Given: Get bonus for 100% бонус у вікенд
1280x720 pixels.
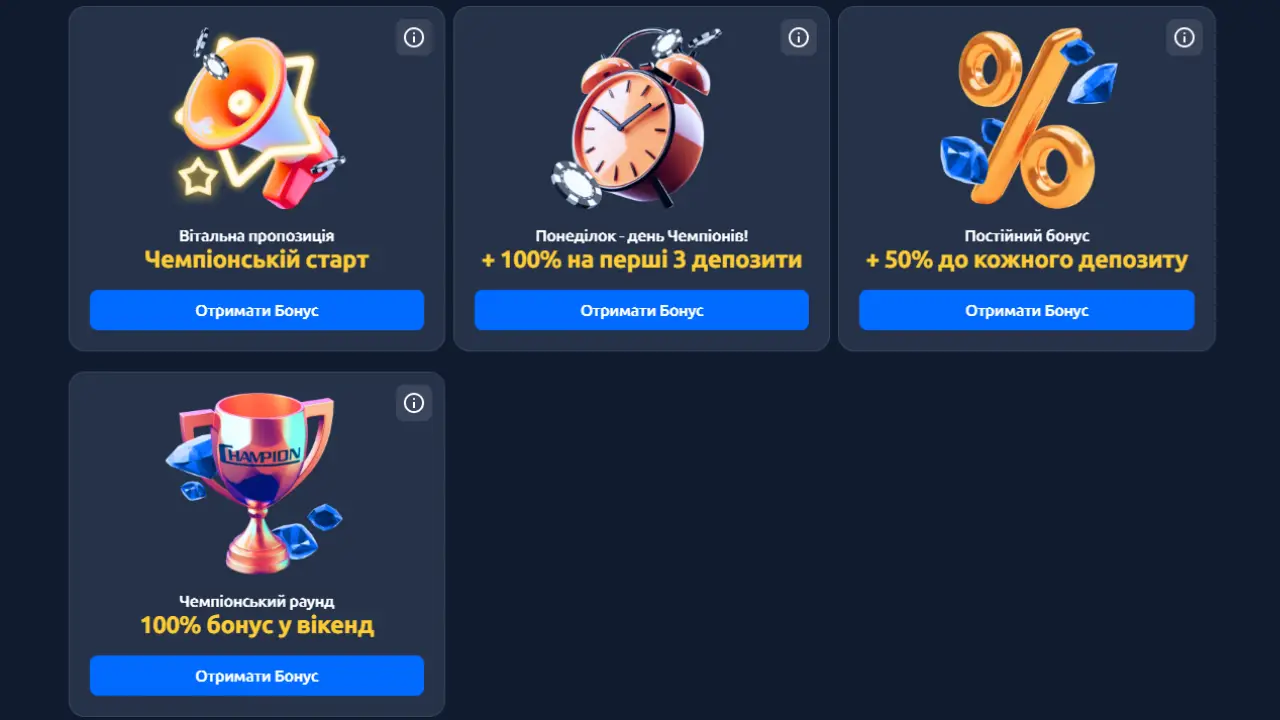Looking at the screenshot, I should tap(257, 676).
